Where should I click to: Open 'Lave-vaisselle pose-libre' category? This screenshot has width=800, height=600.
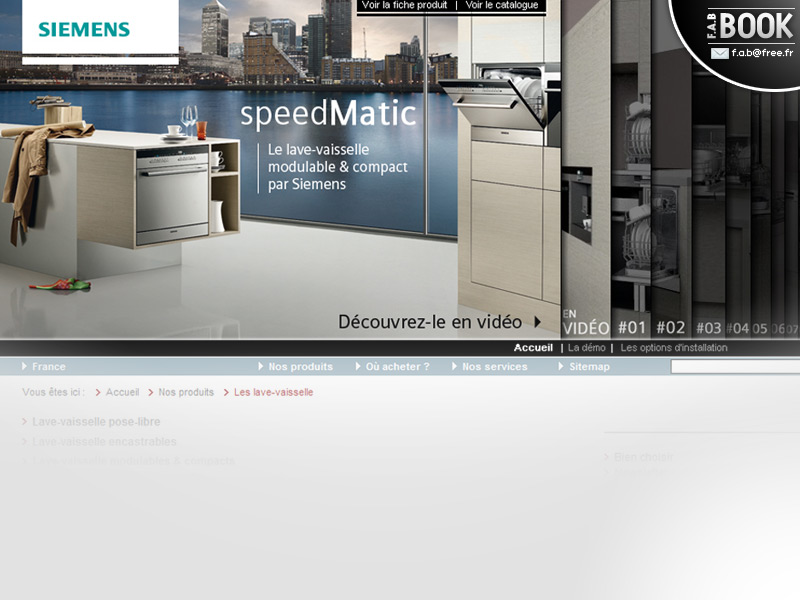tap(96, 422)
